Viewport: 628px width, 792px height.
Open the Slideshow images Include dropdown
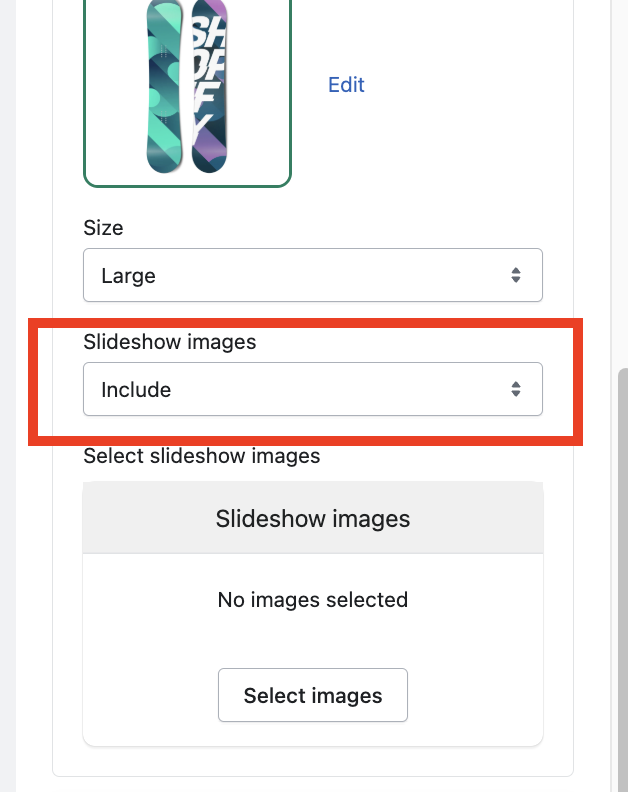point(312,389)
